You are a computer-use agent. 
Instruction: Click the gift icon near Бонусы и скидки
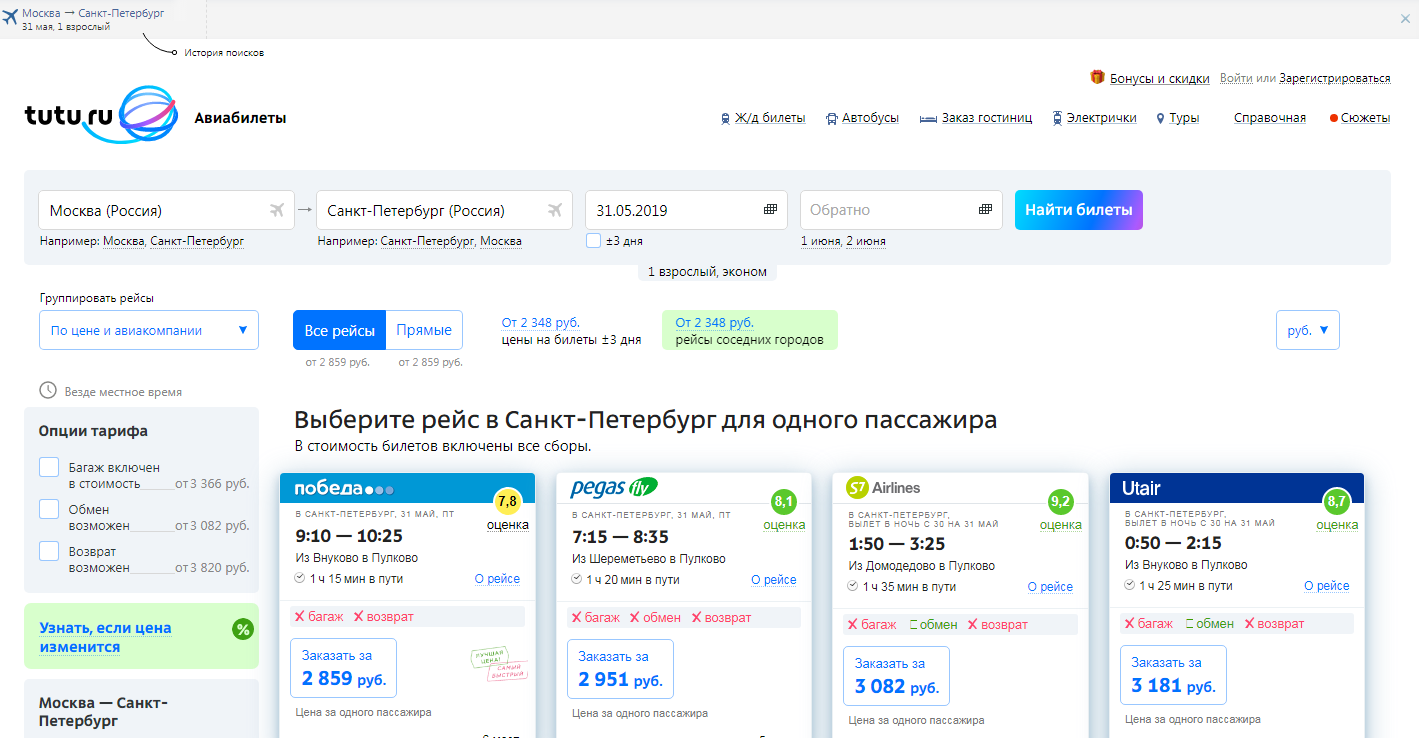[1097, 77]
